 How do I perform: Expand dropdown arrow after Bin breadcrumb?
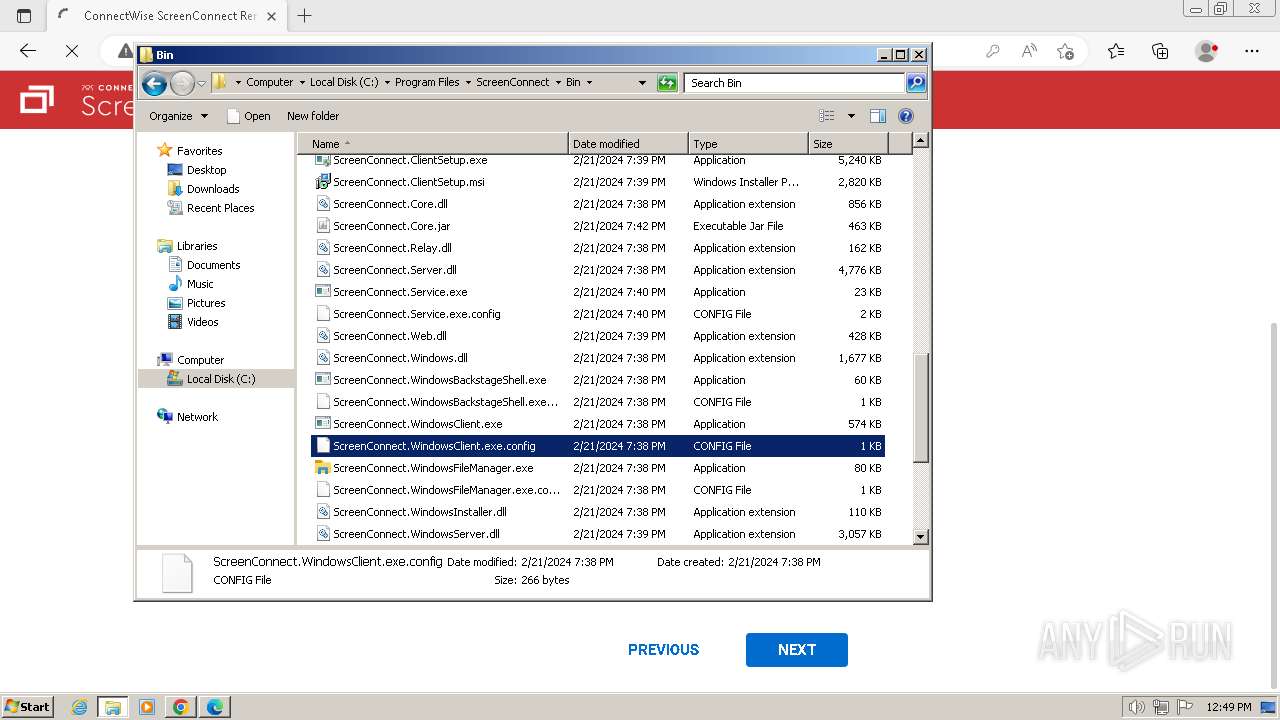tap(589, 83)
